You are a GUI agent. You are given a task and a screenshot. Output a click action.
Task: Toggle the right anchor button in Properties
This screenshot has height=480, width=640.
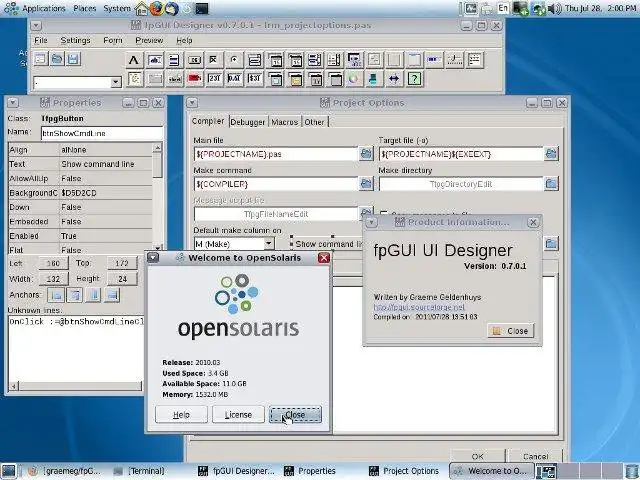coord(94,295)
